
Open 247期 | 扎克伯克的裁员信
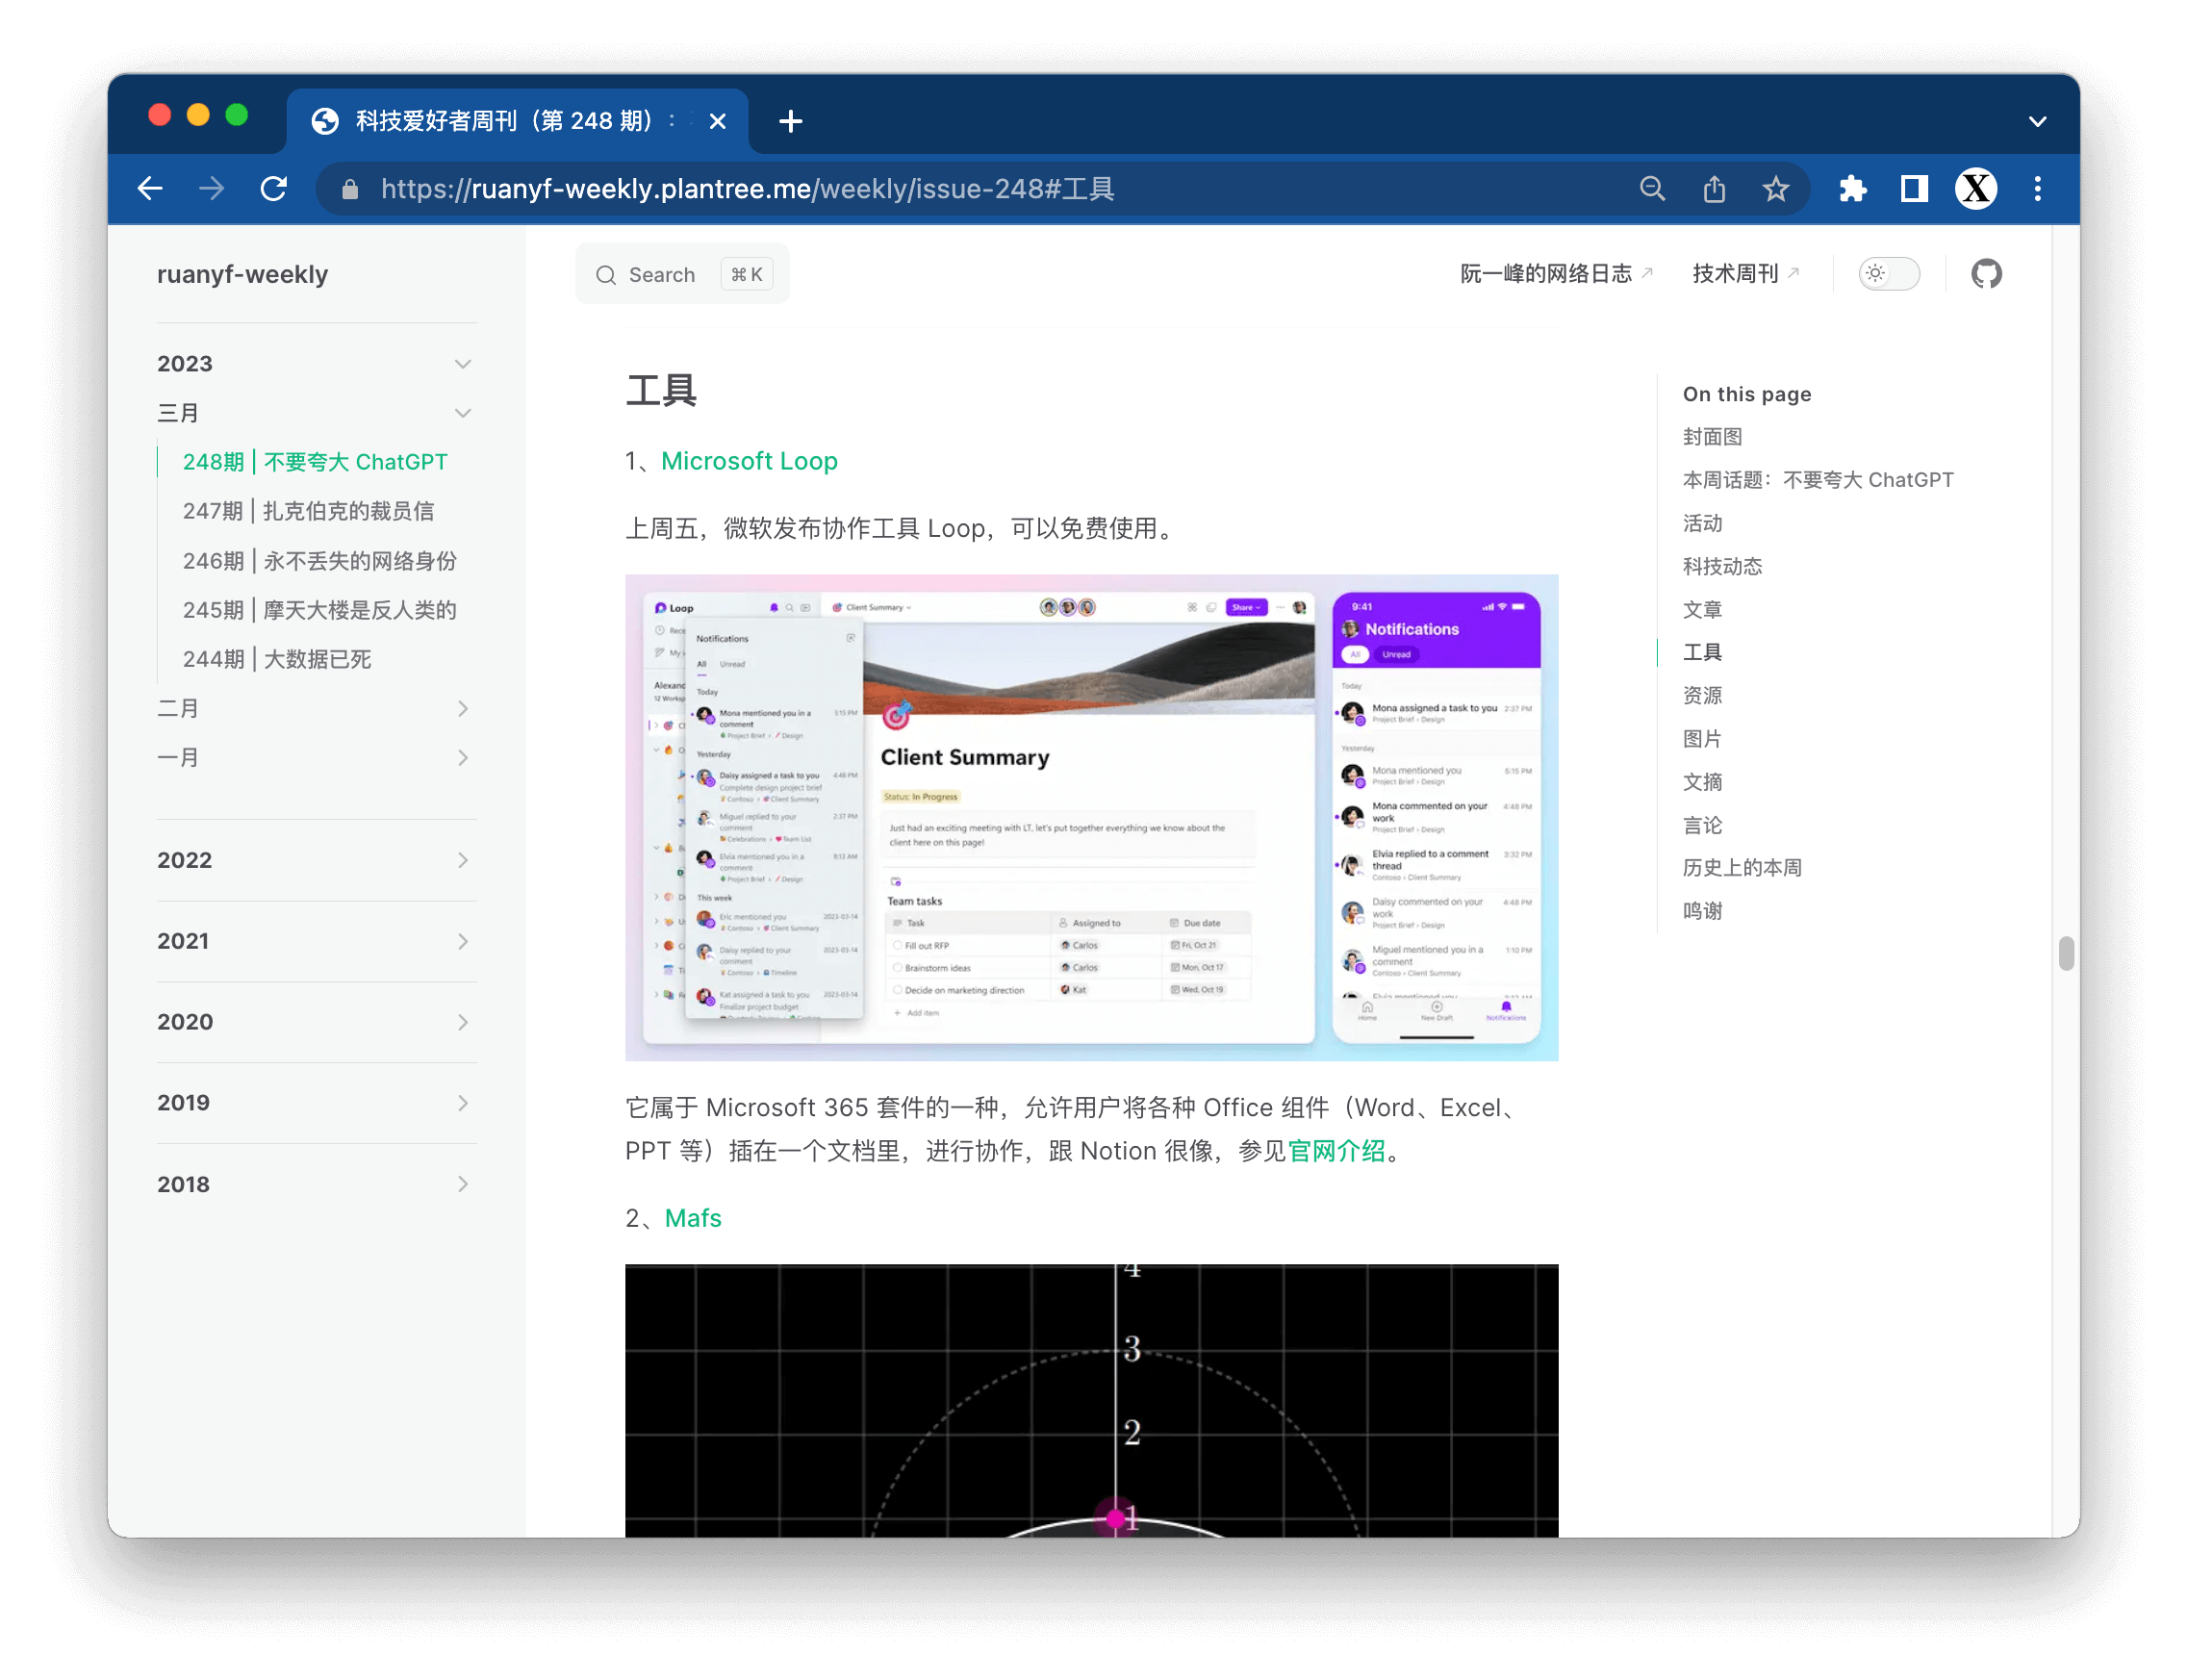308,511
